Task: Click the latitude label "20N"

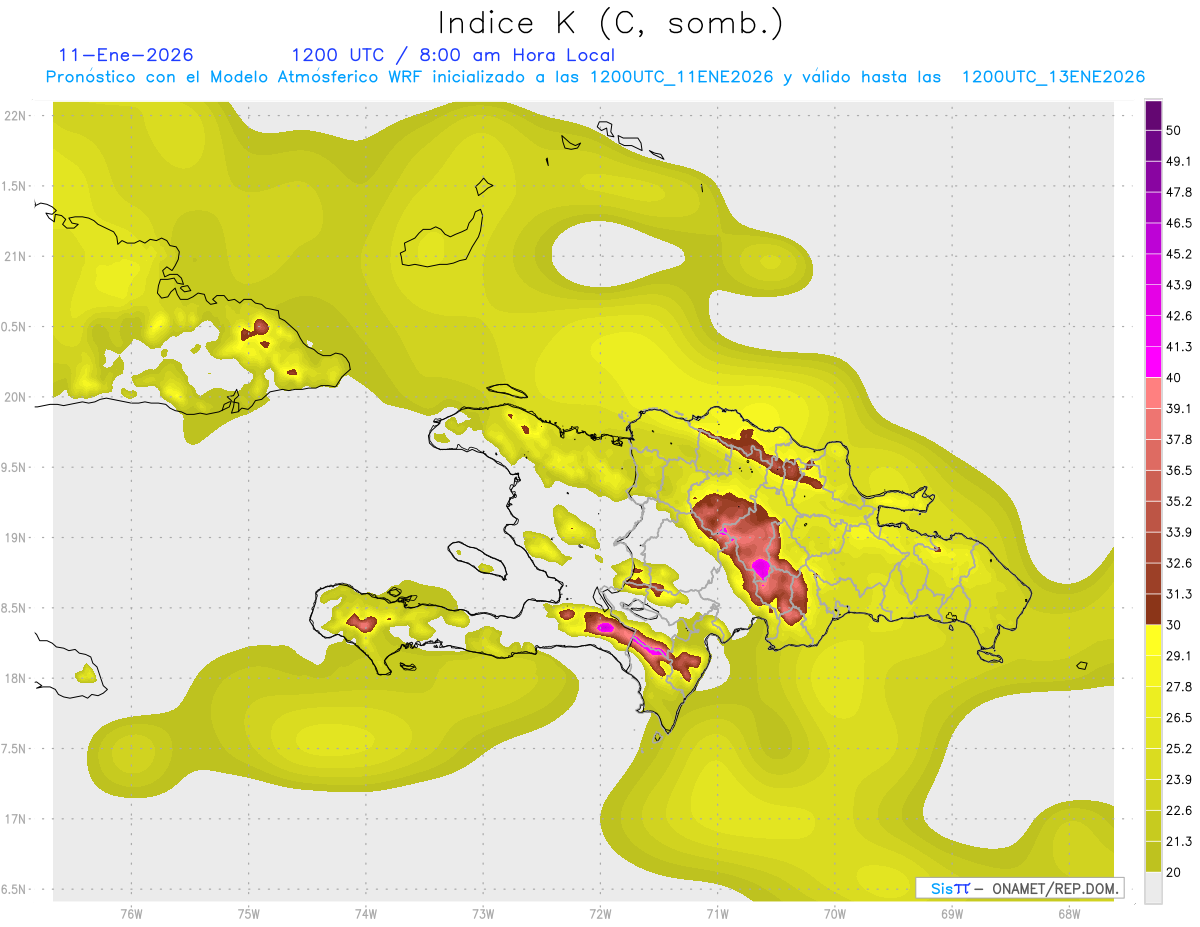Action: tap(15, 397)
